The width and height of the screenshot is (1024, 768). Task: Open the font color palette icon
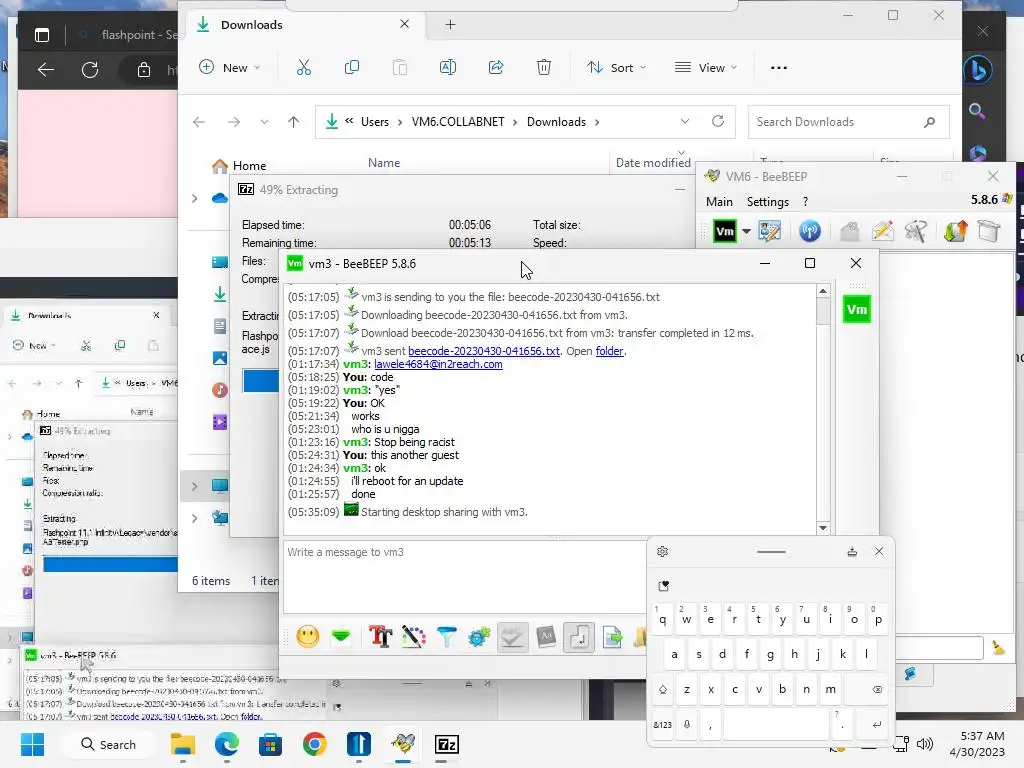[x=413, y=636]
